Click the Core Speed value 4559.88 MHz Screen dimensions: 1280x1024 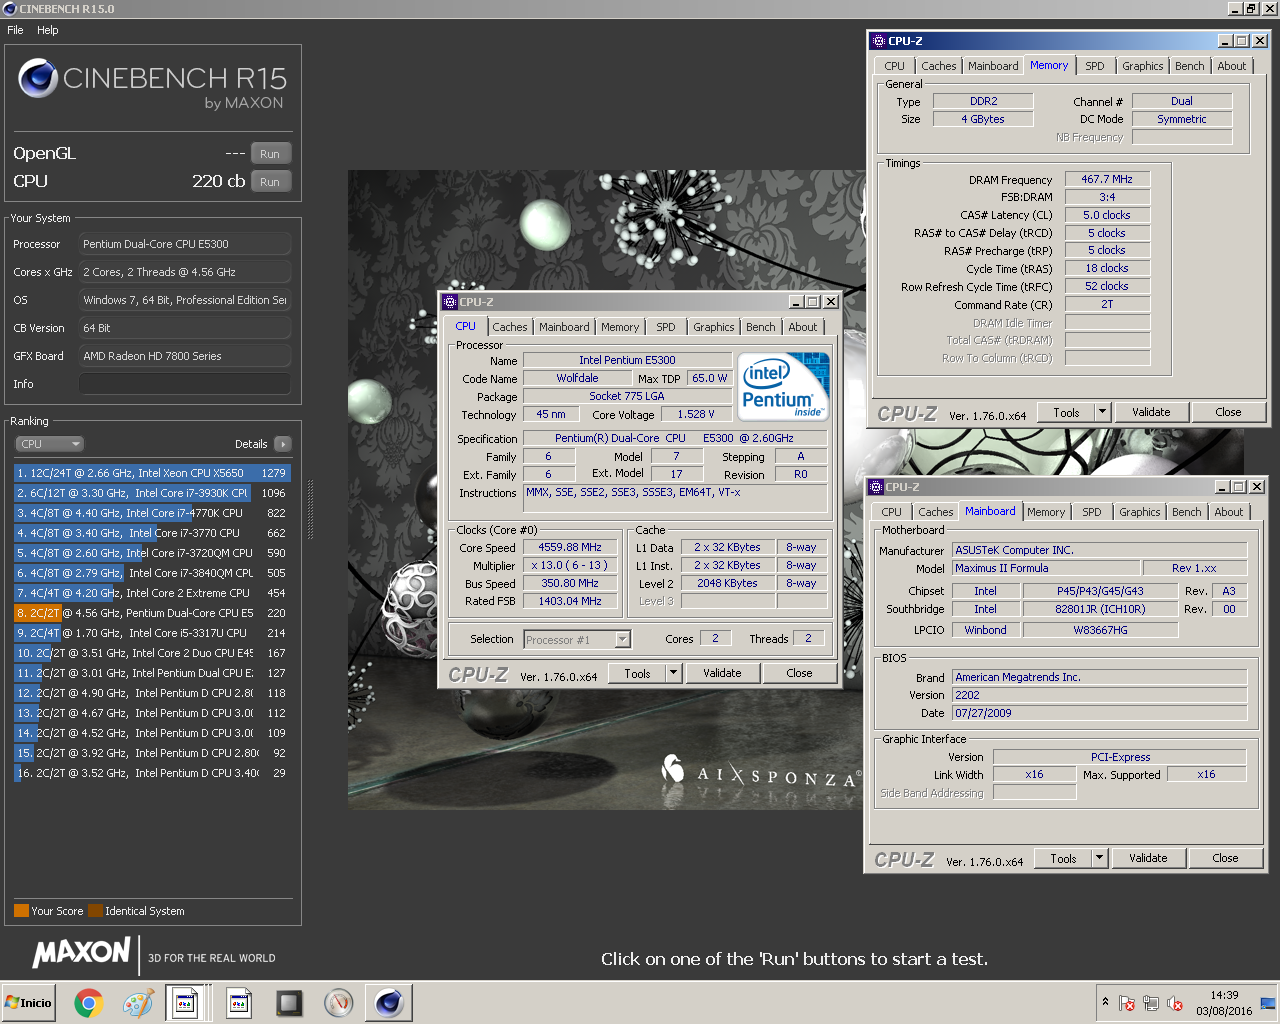[570, 548]
